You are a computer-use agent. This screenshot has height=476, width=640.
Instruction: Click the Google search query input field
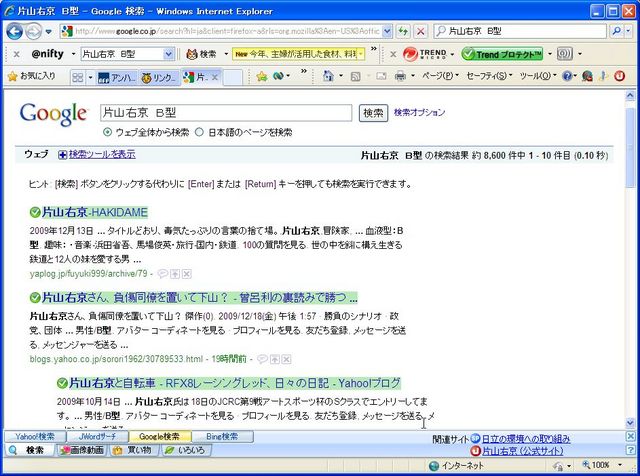coord(226,113)
